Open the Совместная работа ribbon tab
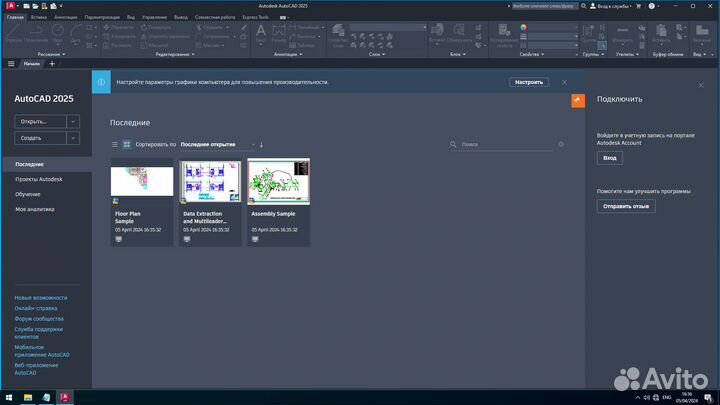Image resolution: width=720 pixels, height=405 pixels. click(x=215, y=17)
